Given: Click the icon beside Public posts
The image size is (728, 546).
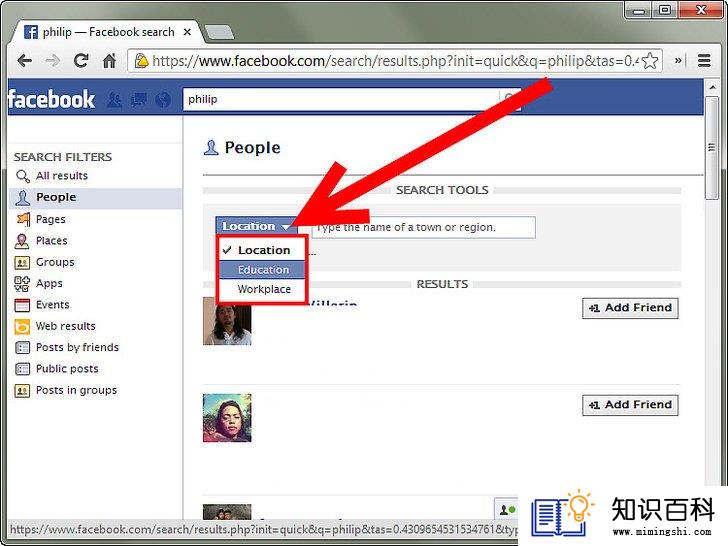Looking at the screenshot, I should point(22,369).
